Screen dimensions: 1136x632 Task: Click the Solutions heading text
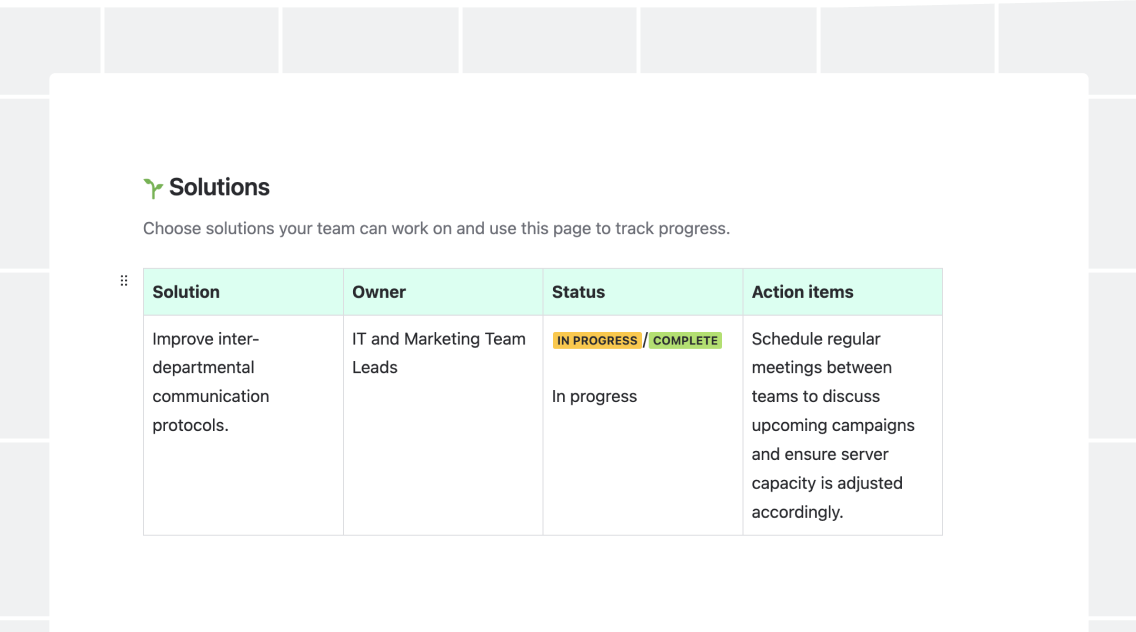pyautogui.click(x=220, y=188)
